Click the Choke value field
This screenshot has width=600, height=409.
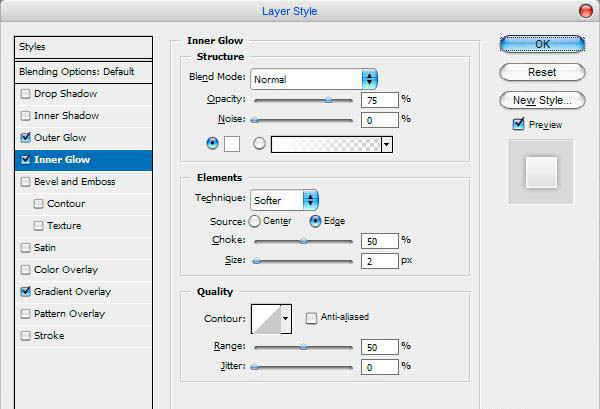tap(380, 241)
